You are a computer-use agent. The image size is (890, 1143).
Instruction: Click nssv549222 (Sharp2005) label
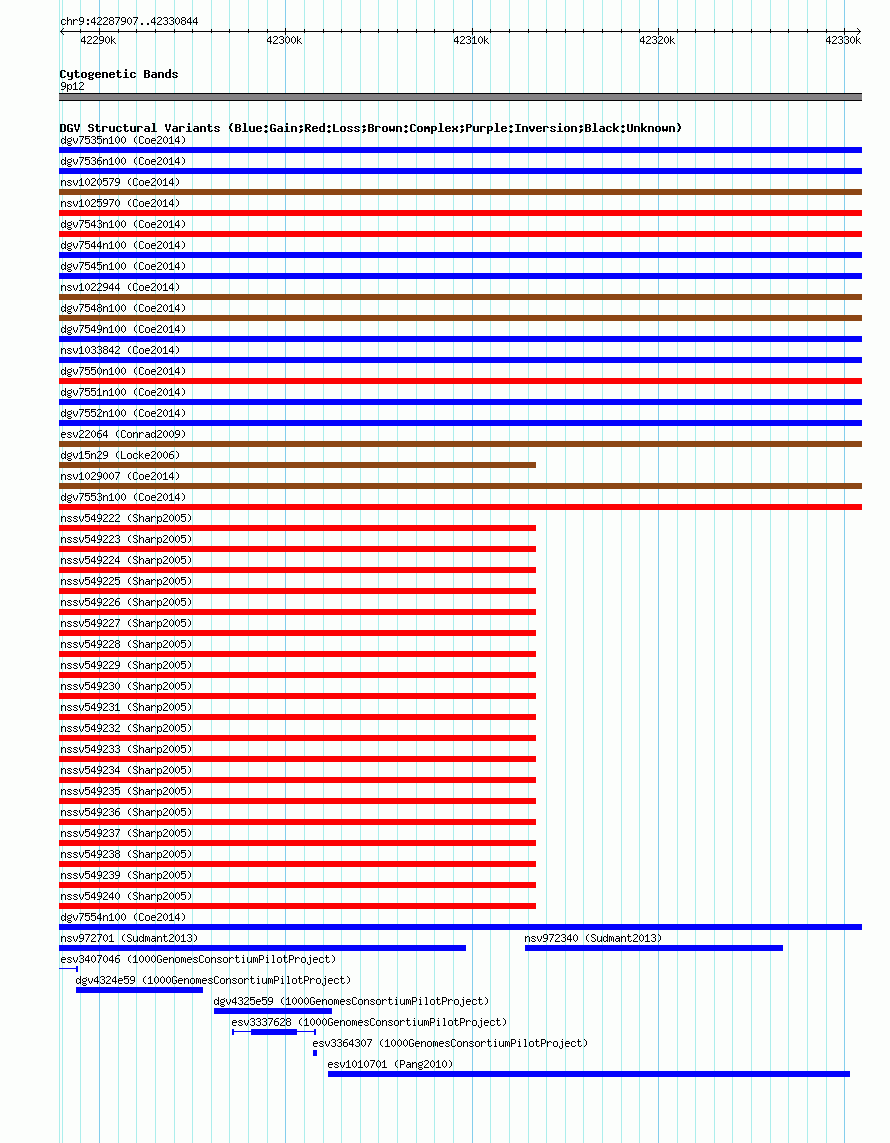pyautogui.click(x=126, y=518)
